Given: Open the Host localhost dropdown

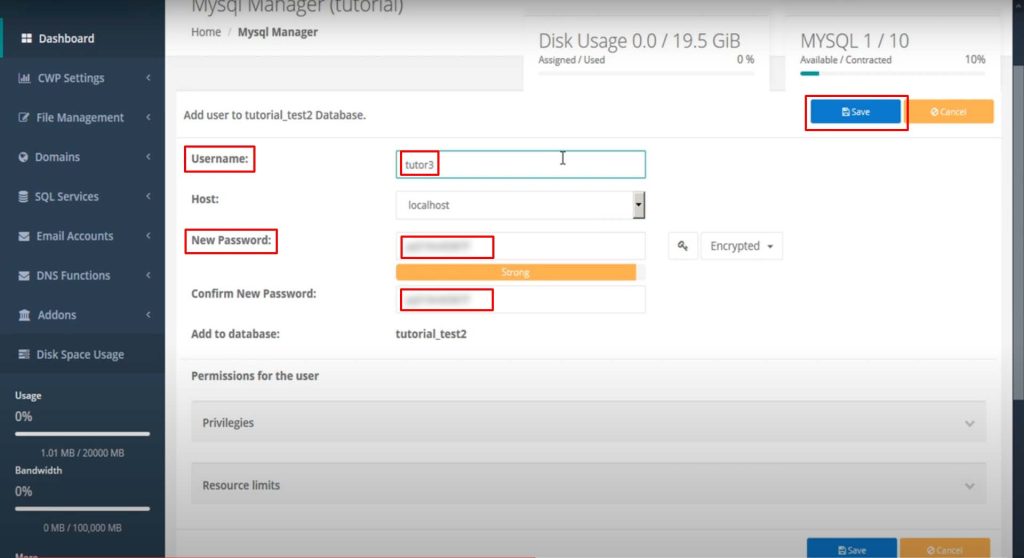Looking at the screenshot, I should (x=520, y=205).
